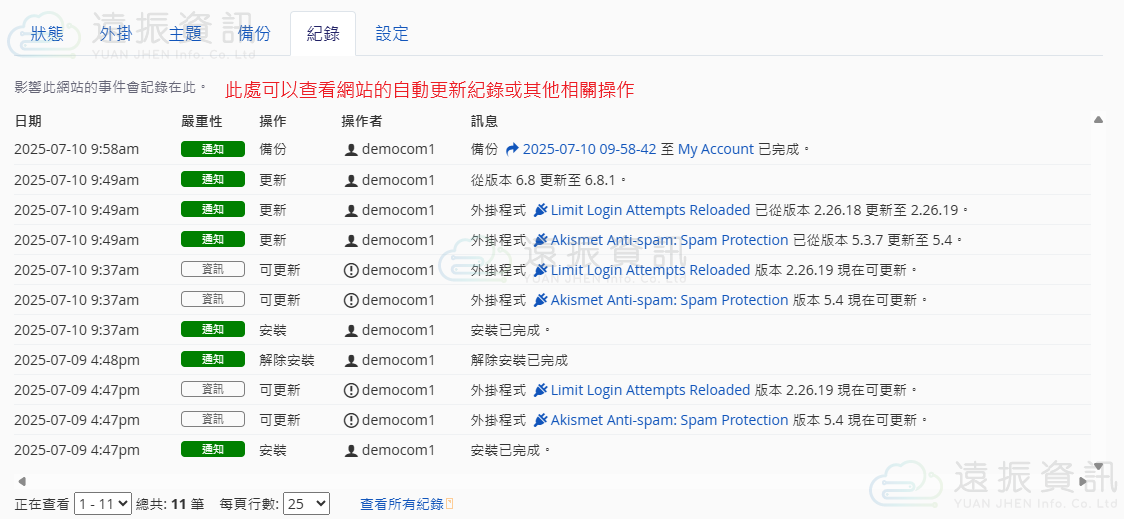Click user icon in the 備份 row
1124x519 pixels.
(351, 150)
